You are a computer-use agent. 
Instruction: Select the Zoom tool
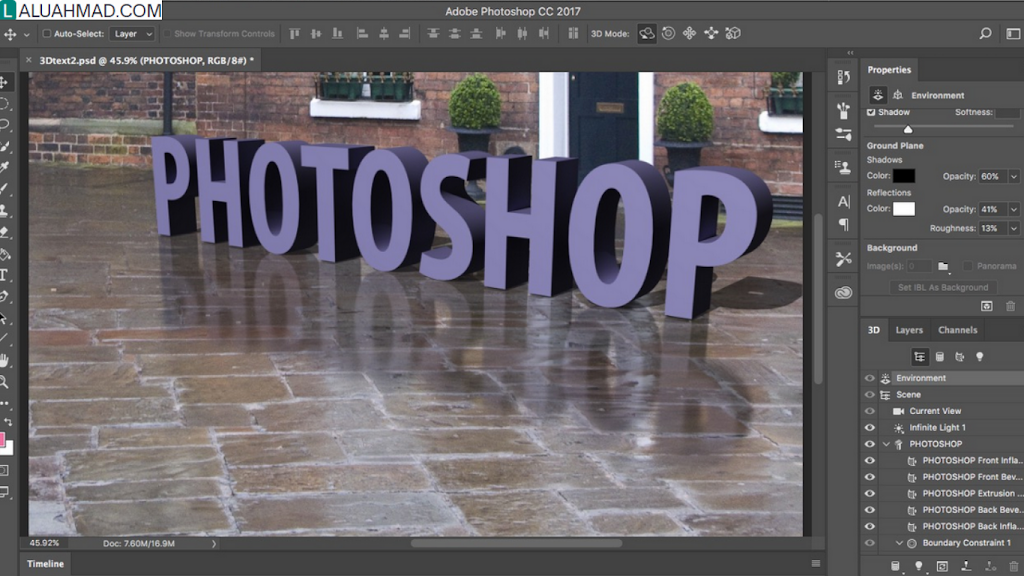coord(4,382)
